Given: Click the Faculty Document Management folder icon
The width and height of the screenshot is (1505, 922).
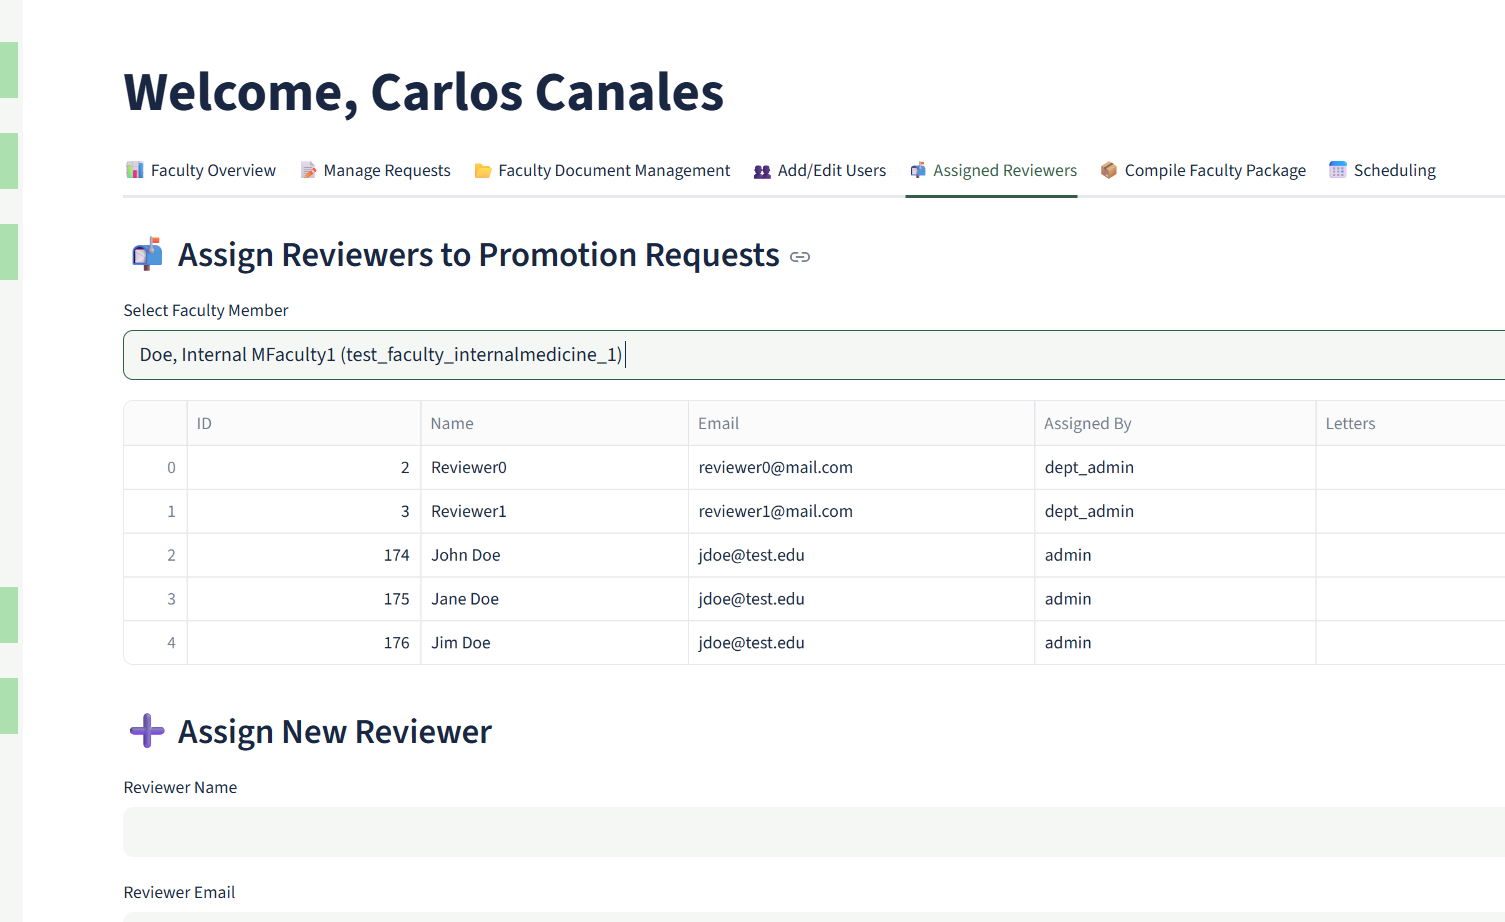Looking at the screenshot, I should (483, 170).
